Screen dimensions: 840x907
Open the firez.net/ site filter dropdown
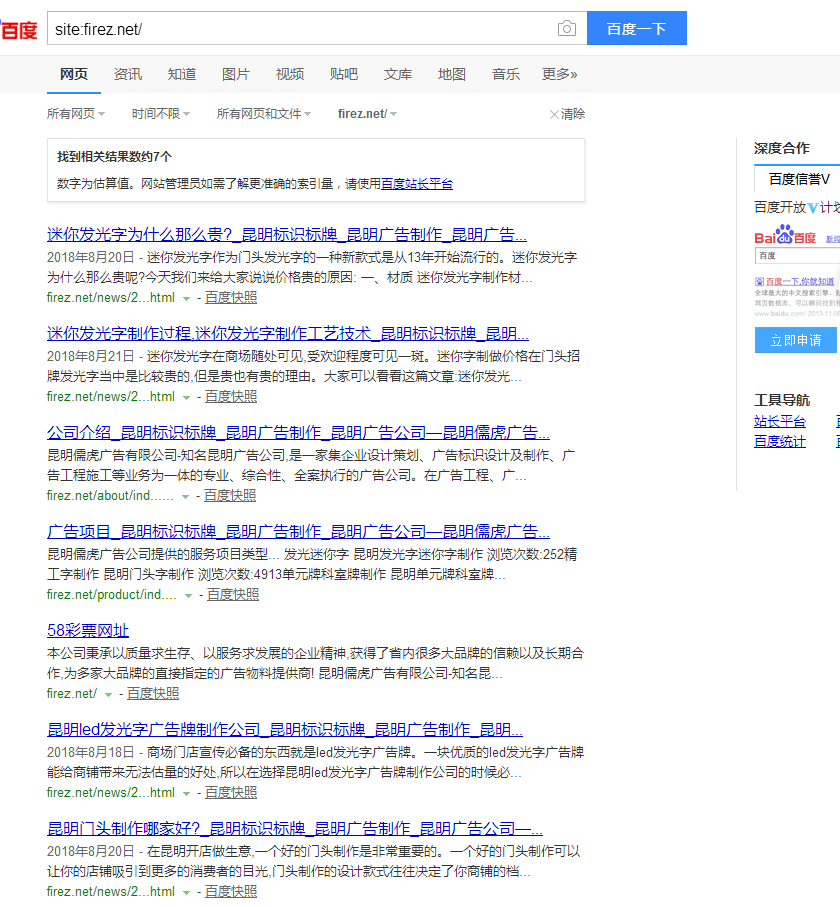pos(367,114)
